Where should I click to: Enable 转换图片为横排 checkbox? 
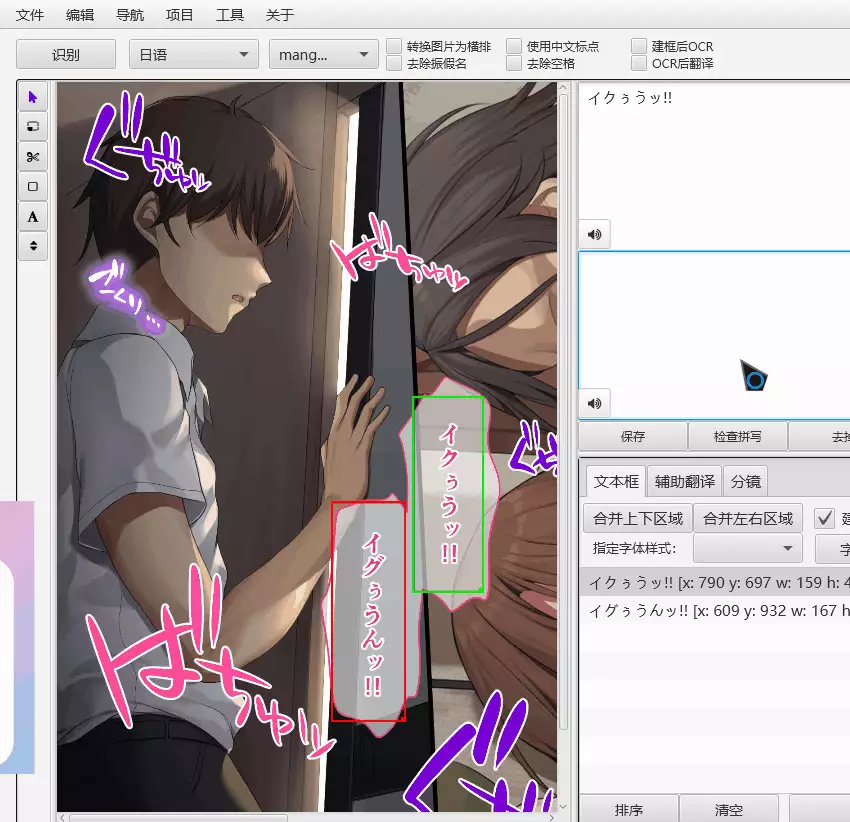[x=395, y=46]
